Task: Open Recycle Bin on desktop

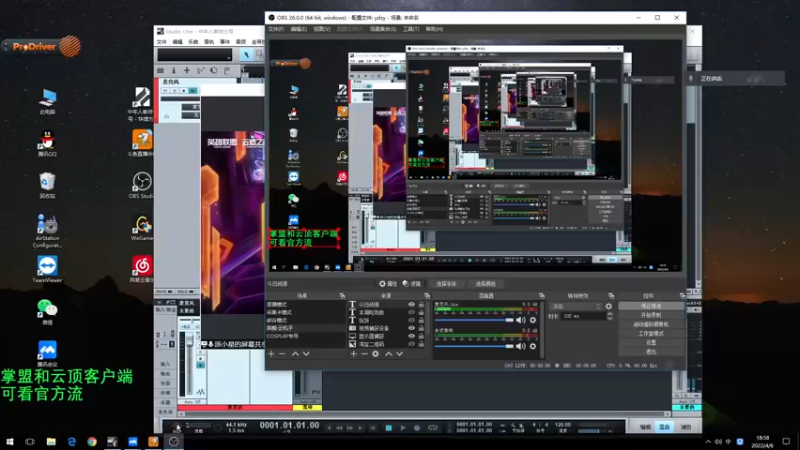Action: [x=47, y=183]
